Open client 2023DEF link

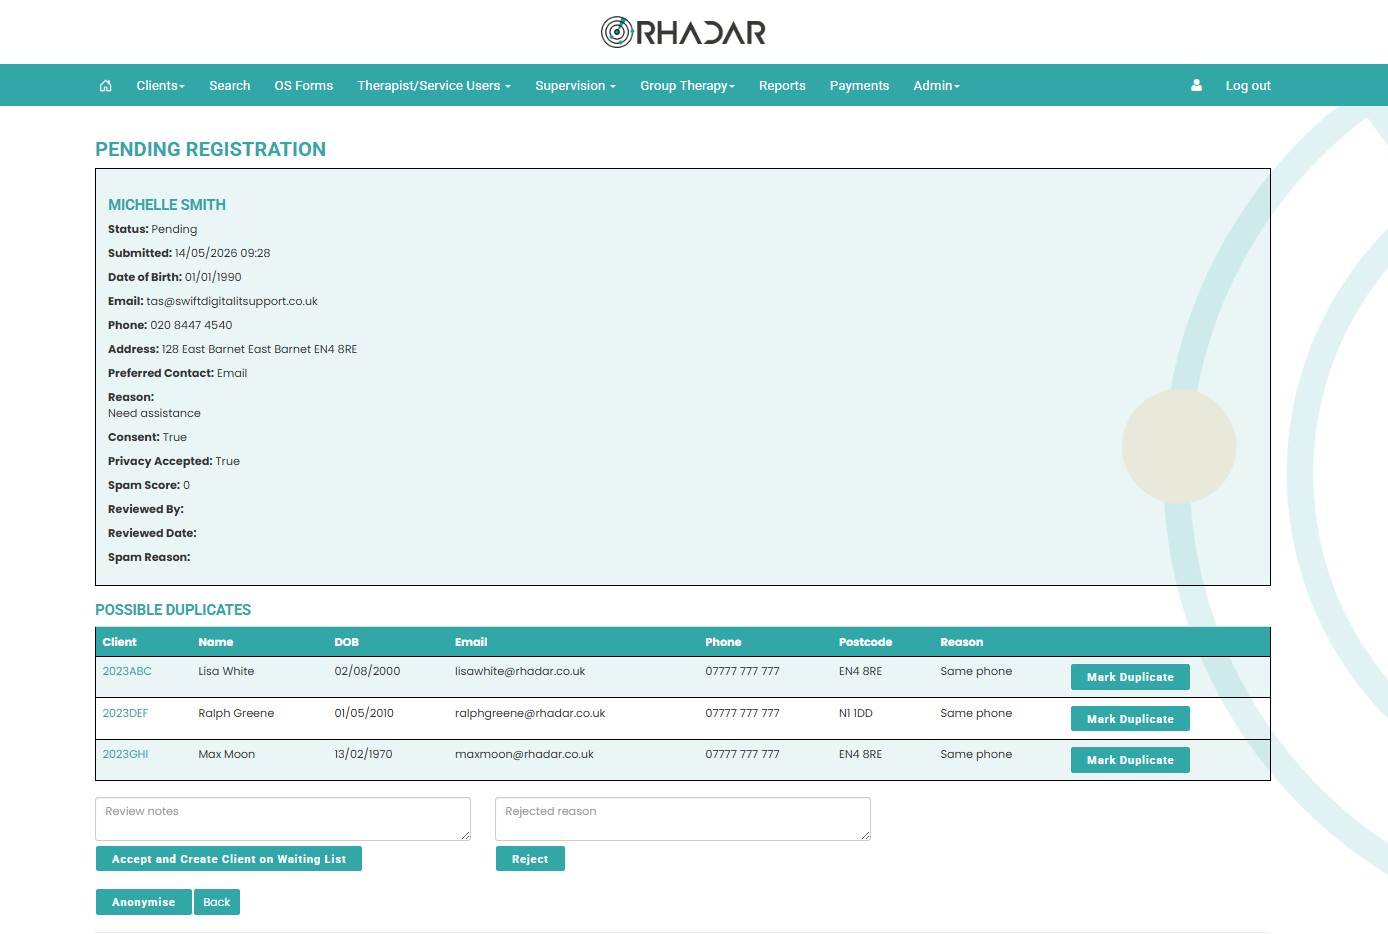(125, 713)
